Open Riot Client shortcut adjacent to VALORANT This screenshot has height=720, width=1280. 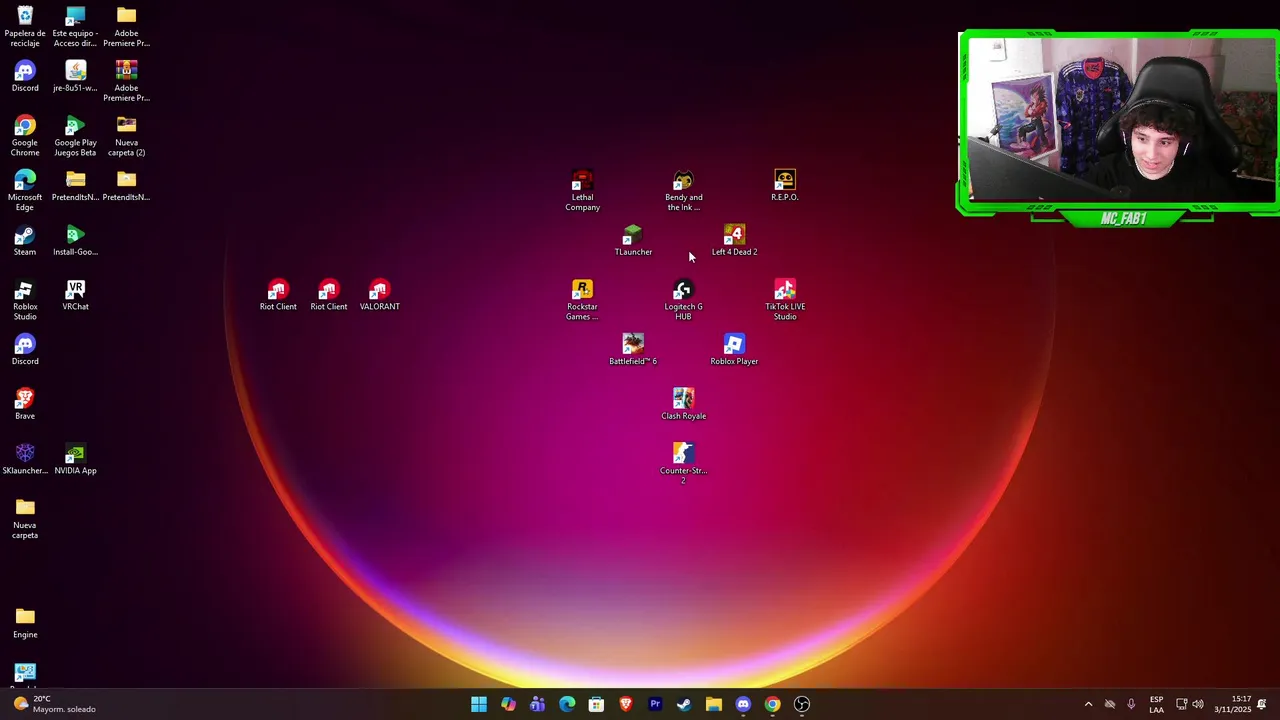pyautogui.click(x=329, y=295)
